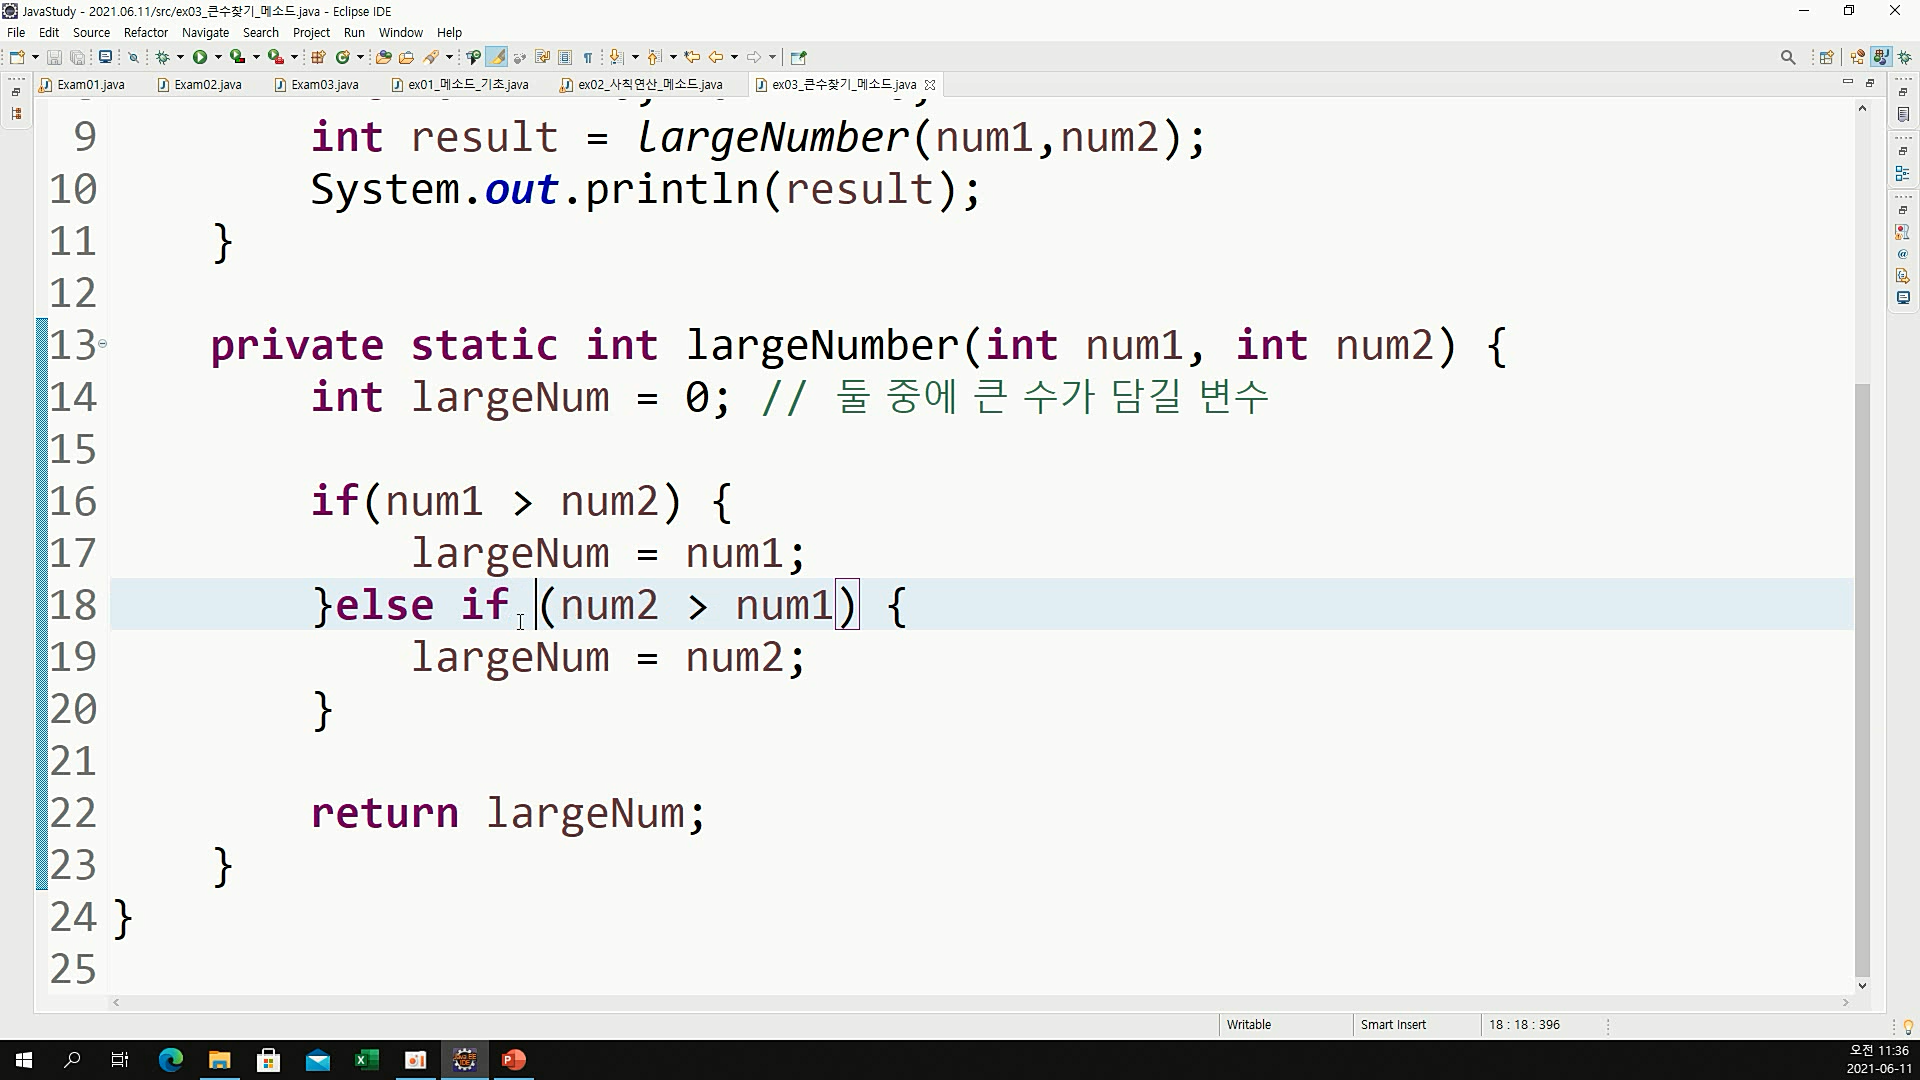Open the Javadoc view icon
Screen dimensions: 1920x1080
pos(1903,254)
